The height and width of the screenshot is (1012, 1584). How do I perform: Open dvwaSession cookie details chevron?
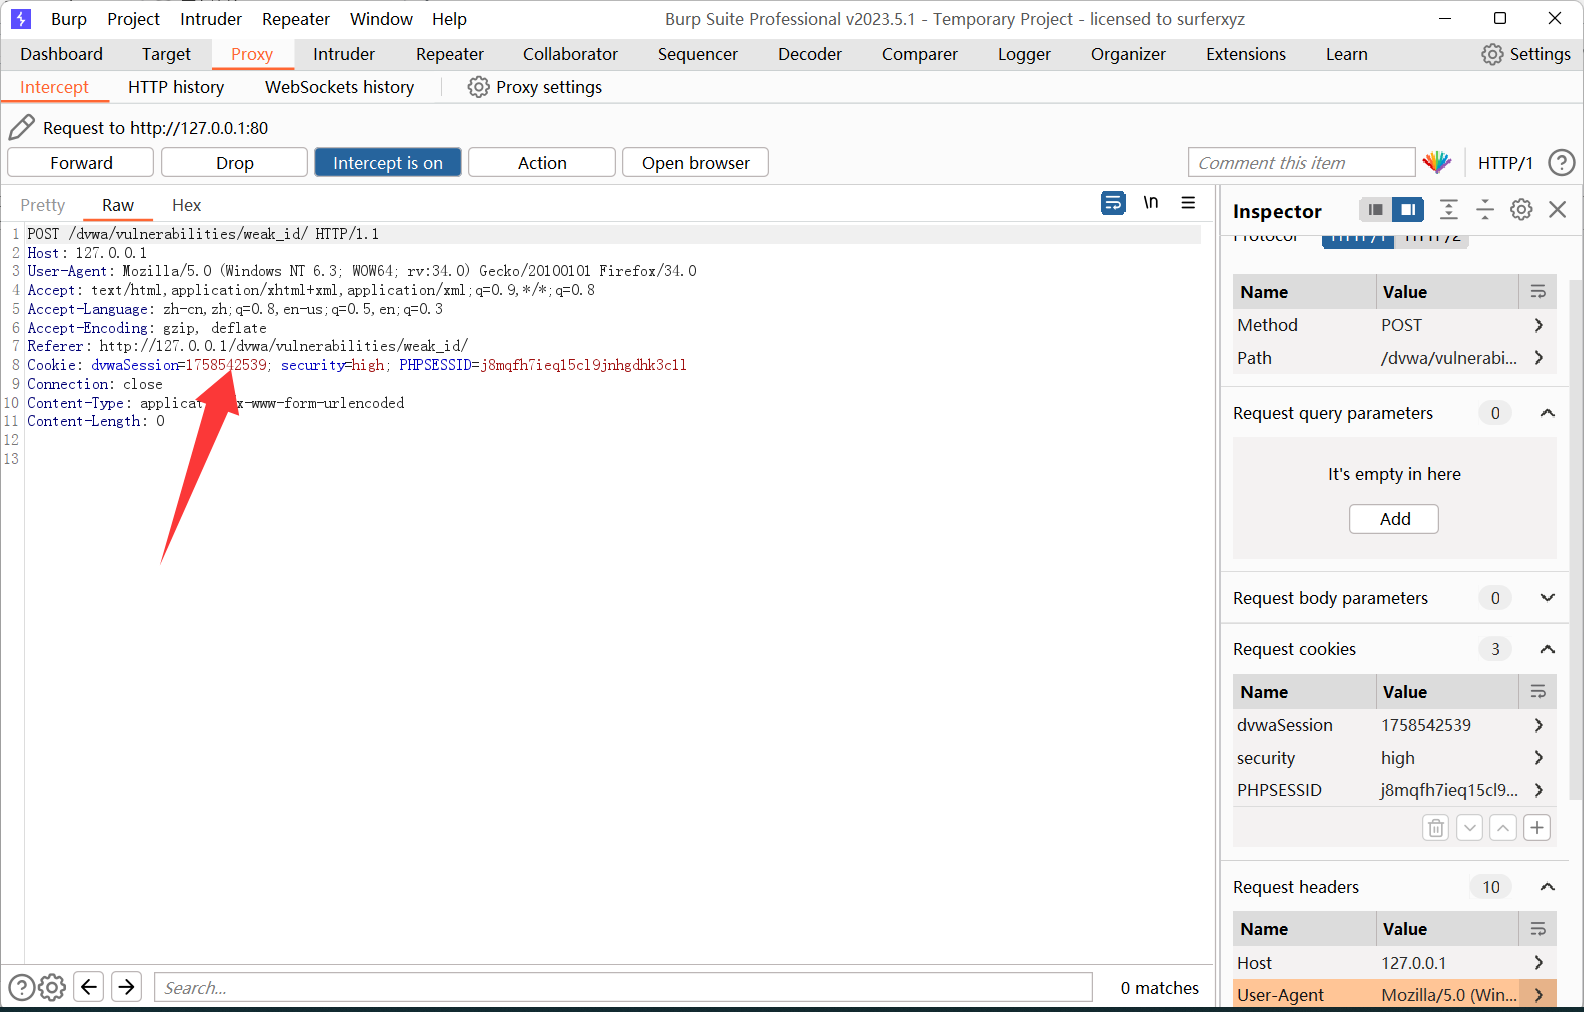click(x=1538, y=725)
